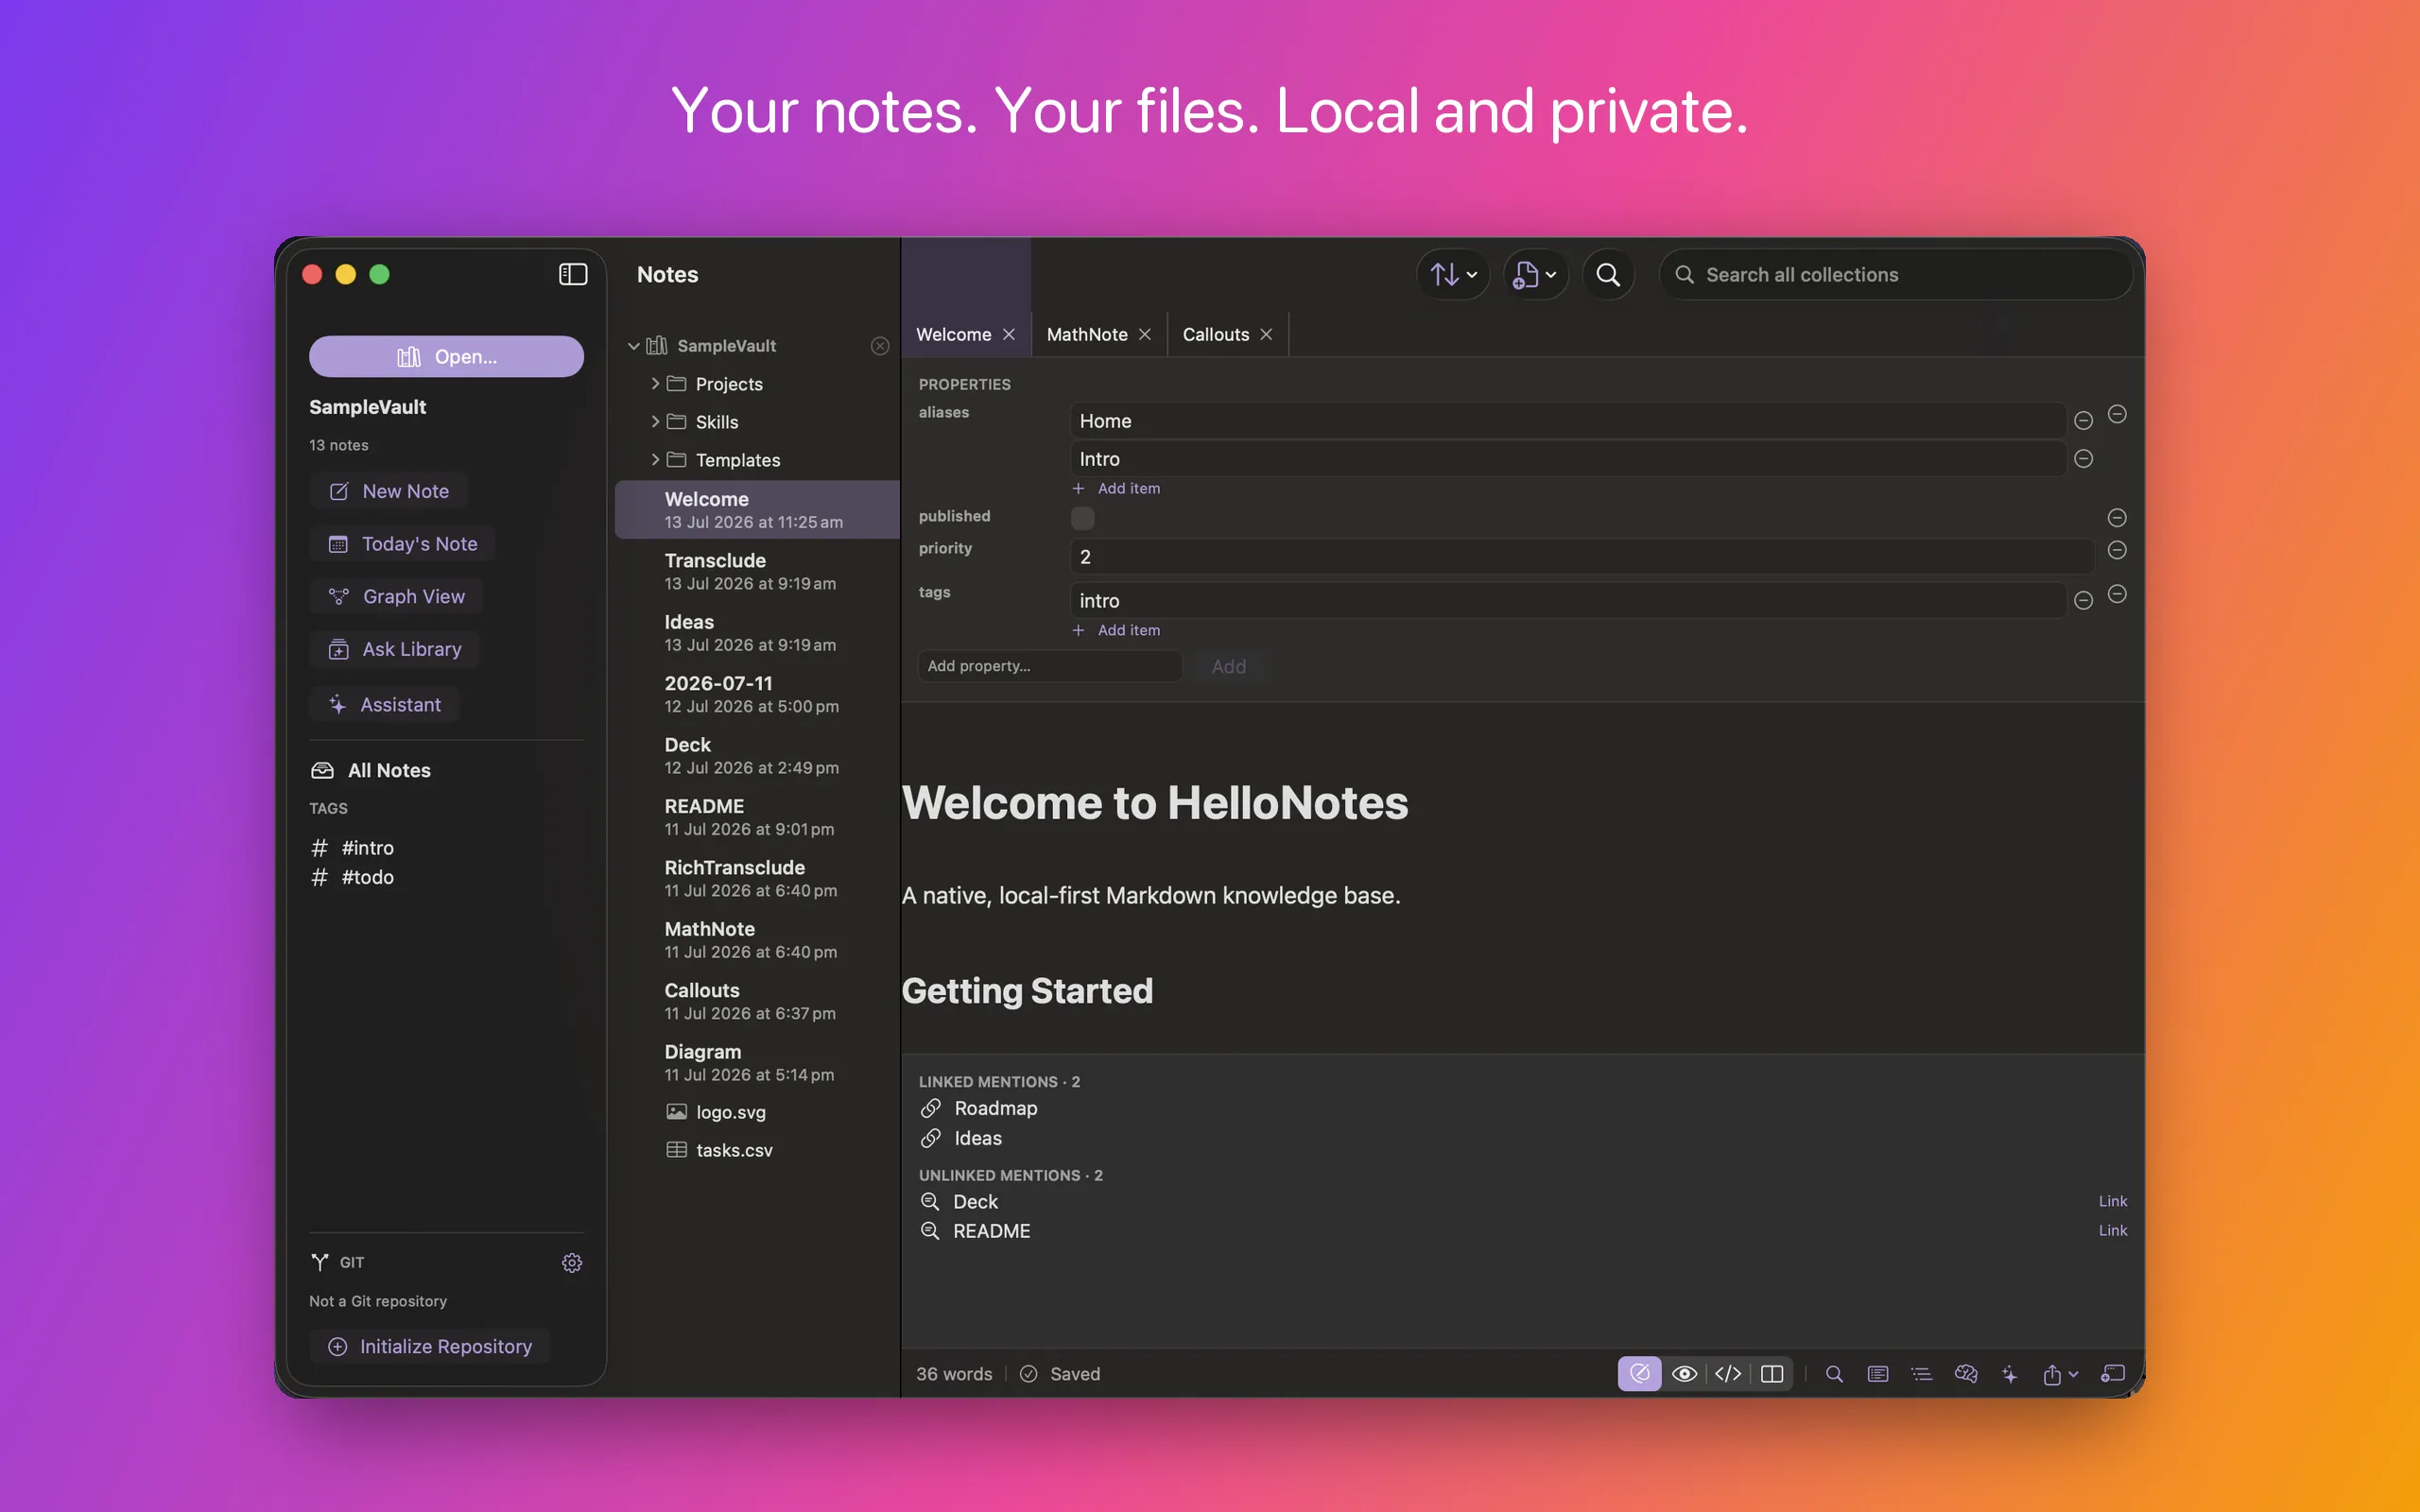Open the Graph View
The width and height of the screenshot is (2420, 1512).
coord(396,597)
